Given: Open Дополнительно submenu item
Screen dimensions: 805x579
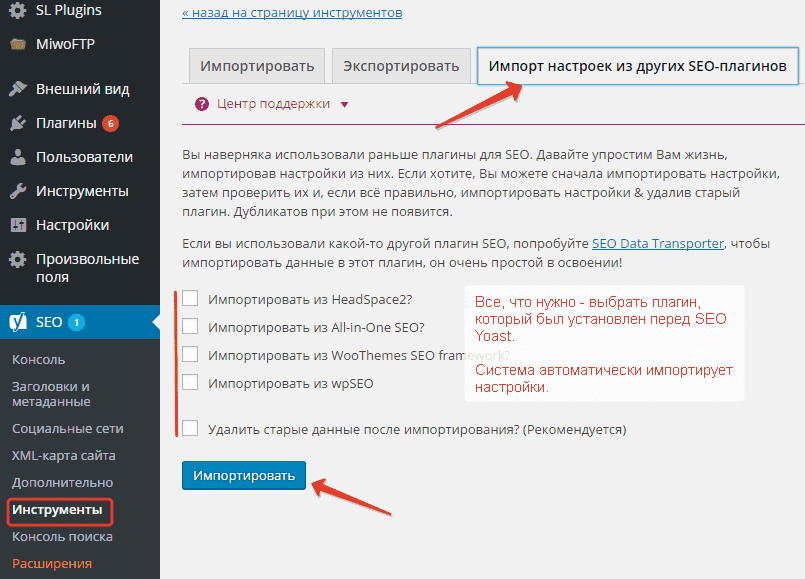Looking at the screenshot, I should pos(62,482).
